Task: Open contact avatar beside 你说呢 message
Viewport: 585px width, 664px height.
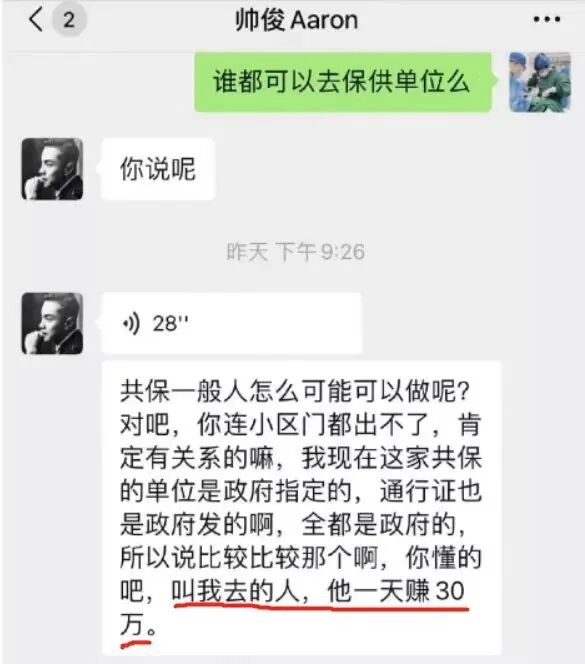Action: coord(52,169)
